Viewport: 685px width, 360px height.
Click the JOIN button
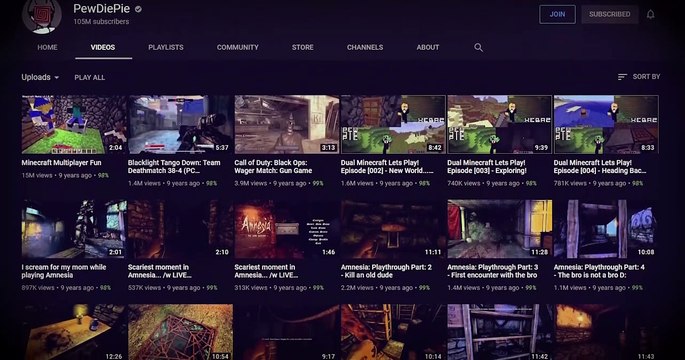pyautogui.click(x=557, y=14)
